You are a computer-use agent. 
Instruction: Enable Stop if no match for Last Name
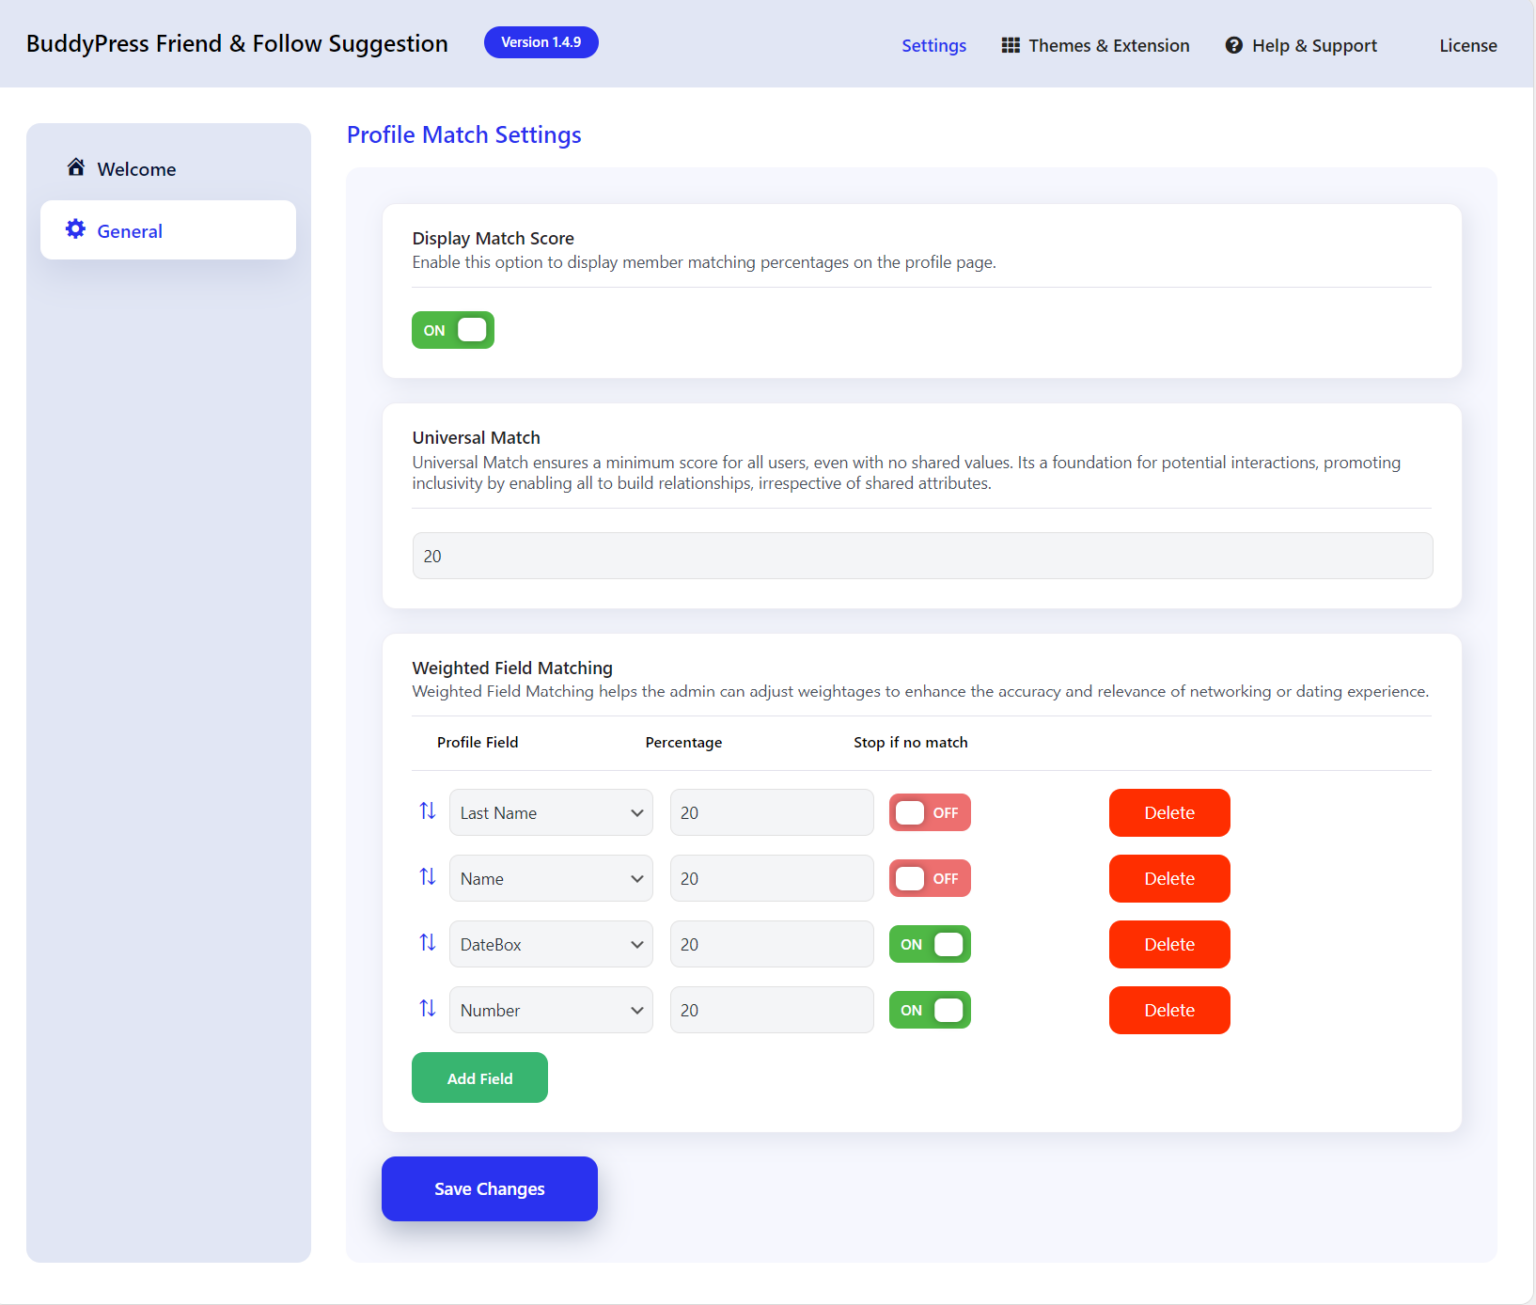tap(929, 812)
